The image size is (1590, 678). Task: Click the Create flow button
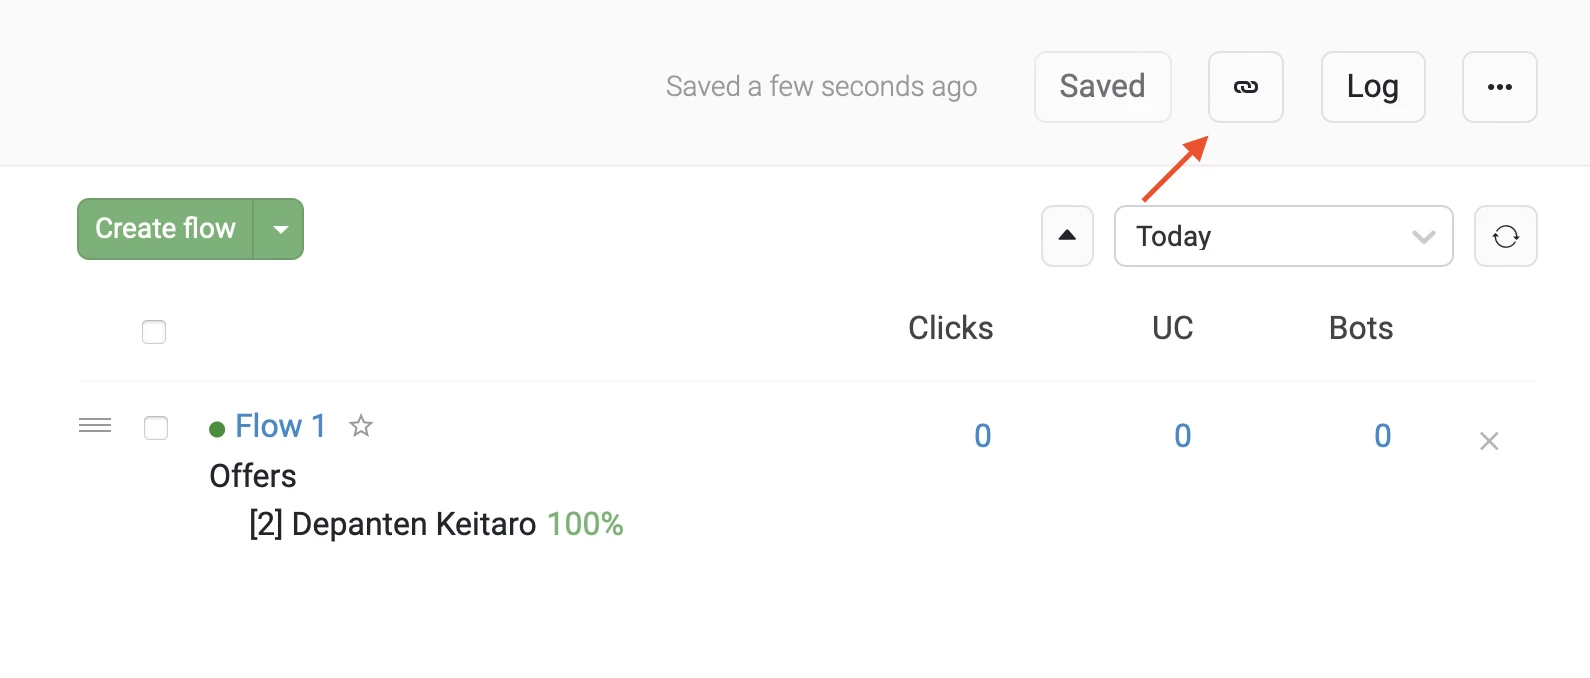pyautogui.click(x=166, y=229)
